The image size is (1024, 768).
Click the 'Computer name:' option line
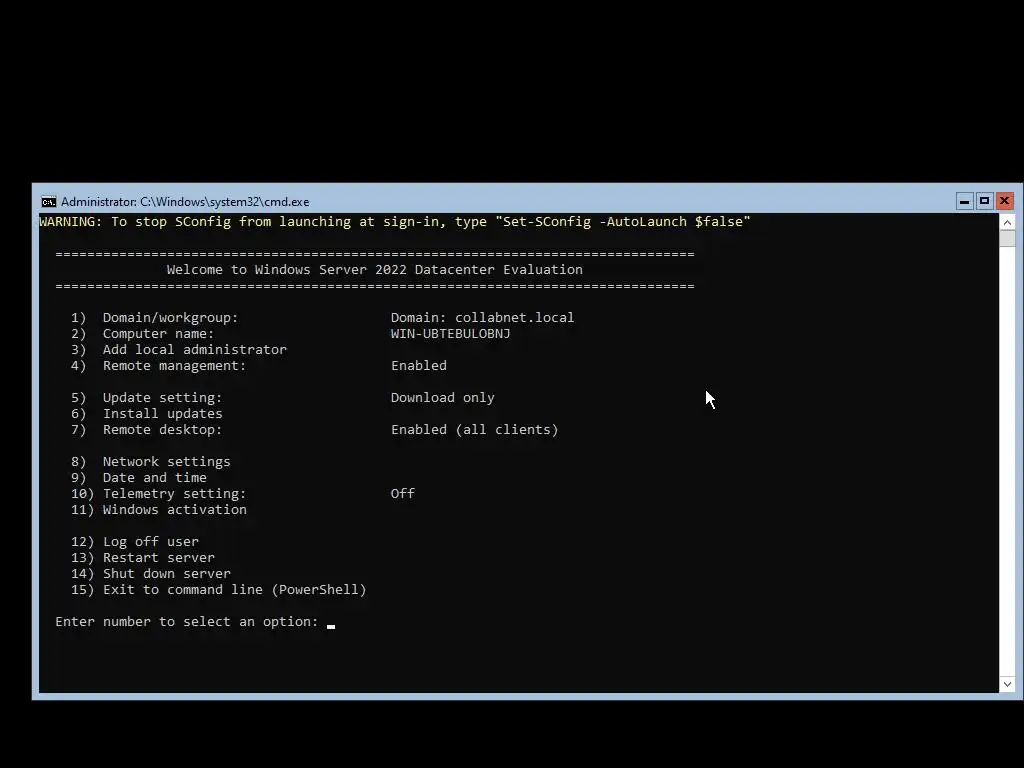click(142, 334)
